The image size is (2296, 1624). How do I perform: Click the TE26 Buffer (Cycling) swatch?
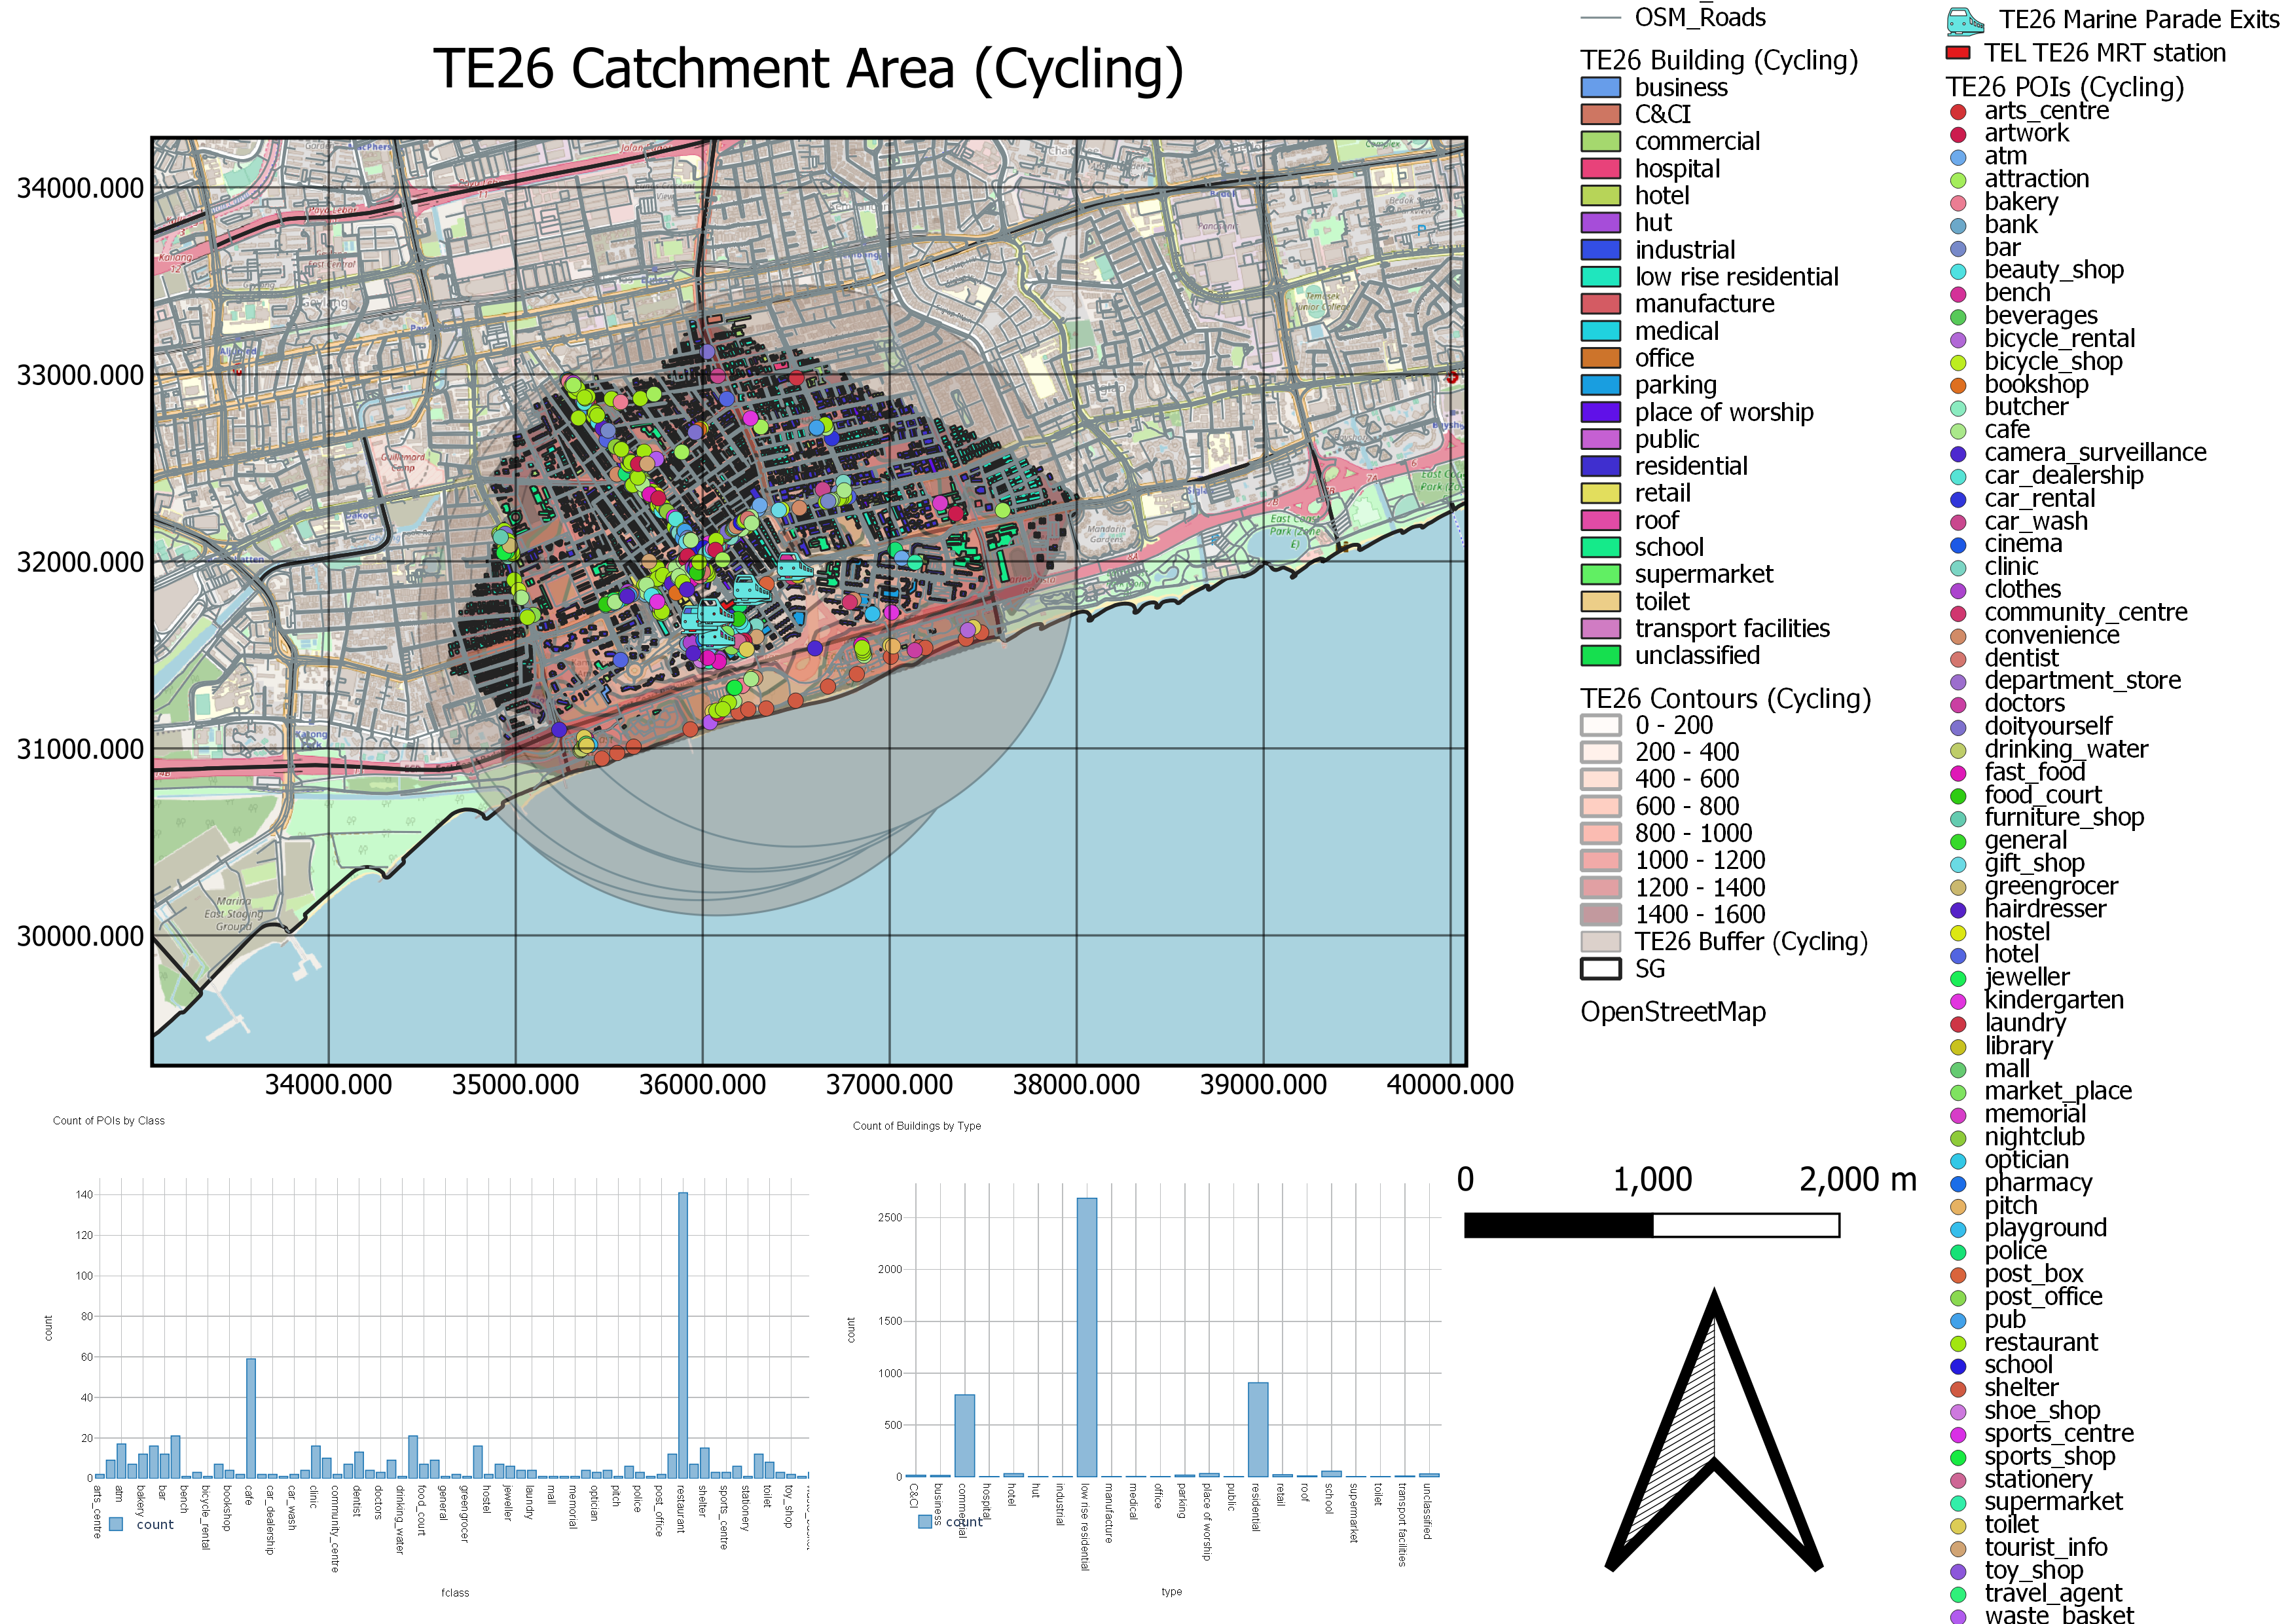click(x=1600, y=941)
